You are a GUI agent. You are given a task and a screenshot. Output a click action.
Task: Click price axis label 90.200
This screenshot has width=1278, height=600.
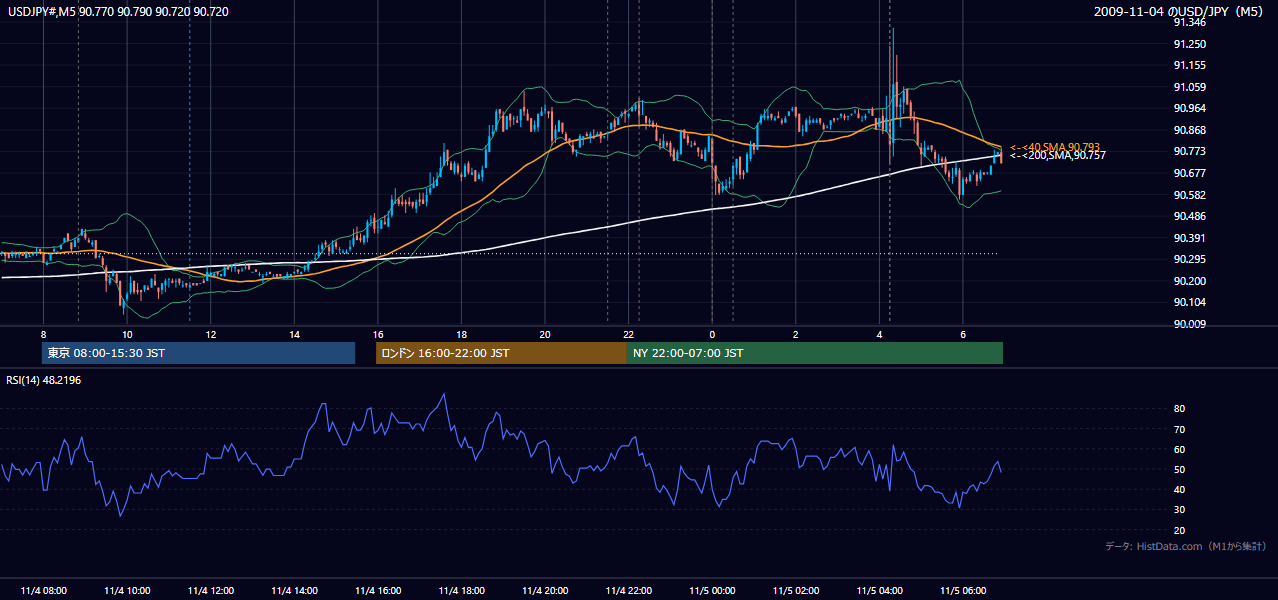click(1189, 281)
